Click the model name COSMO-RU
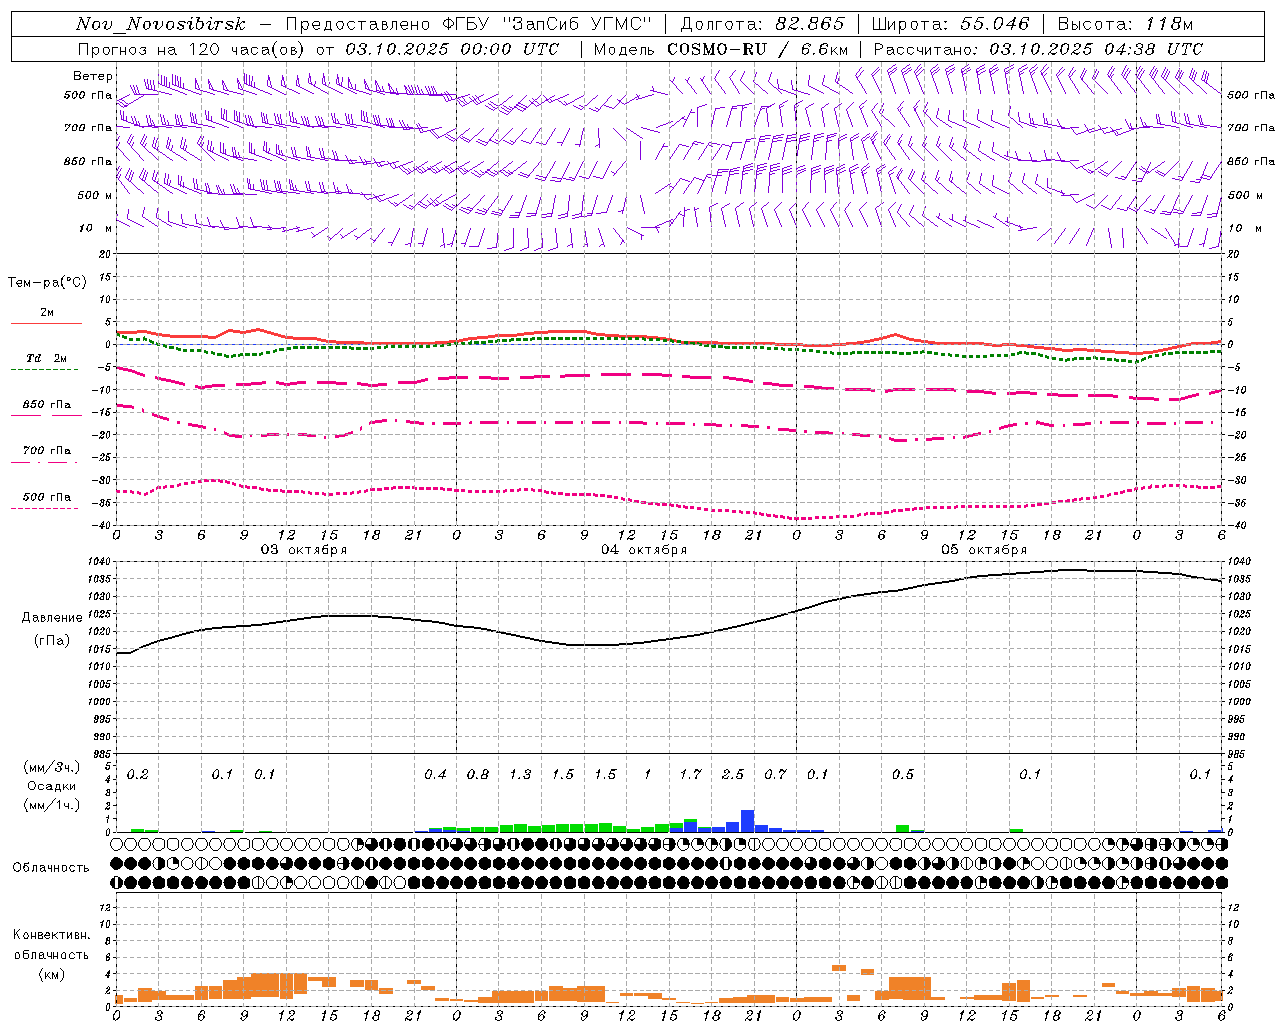This screenshot has height=1024, width=1280. [x=716, y=49]
